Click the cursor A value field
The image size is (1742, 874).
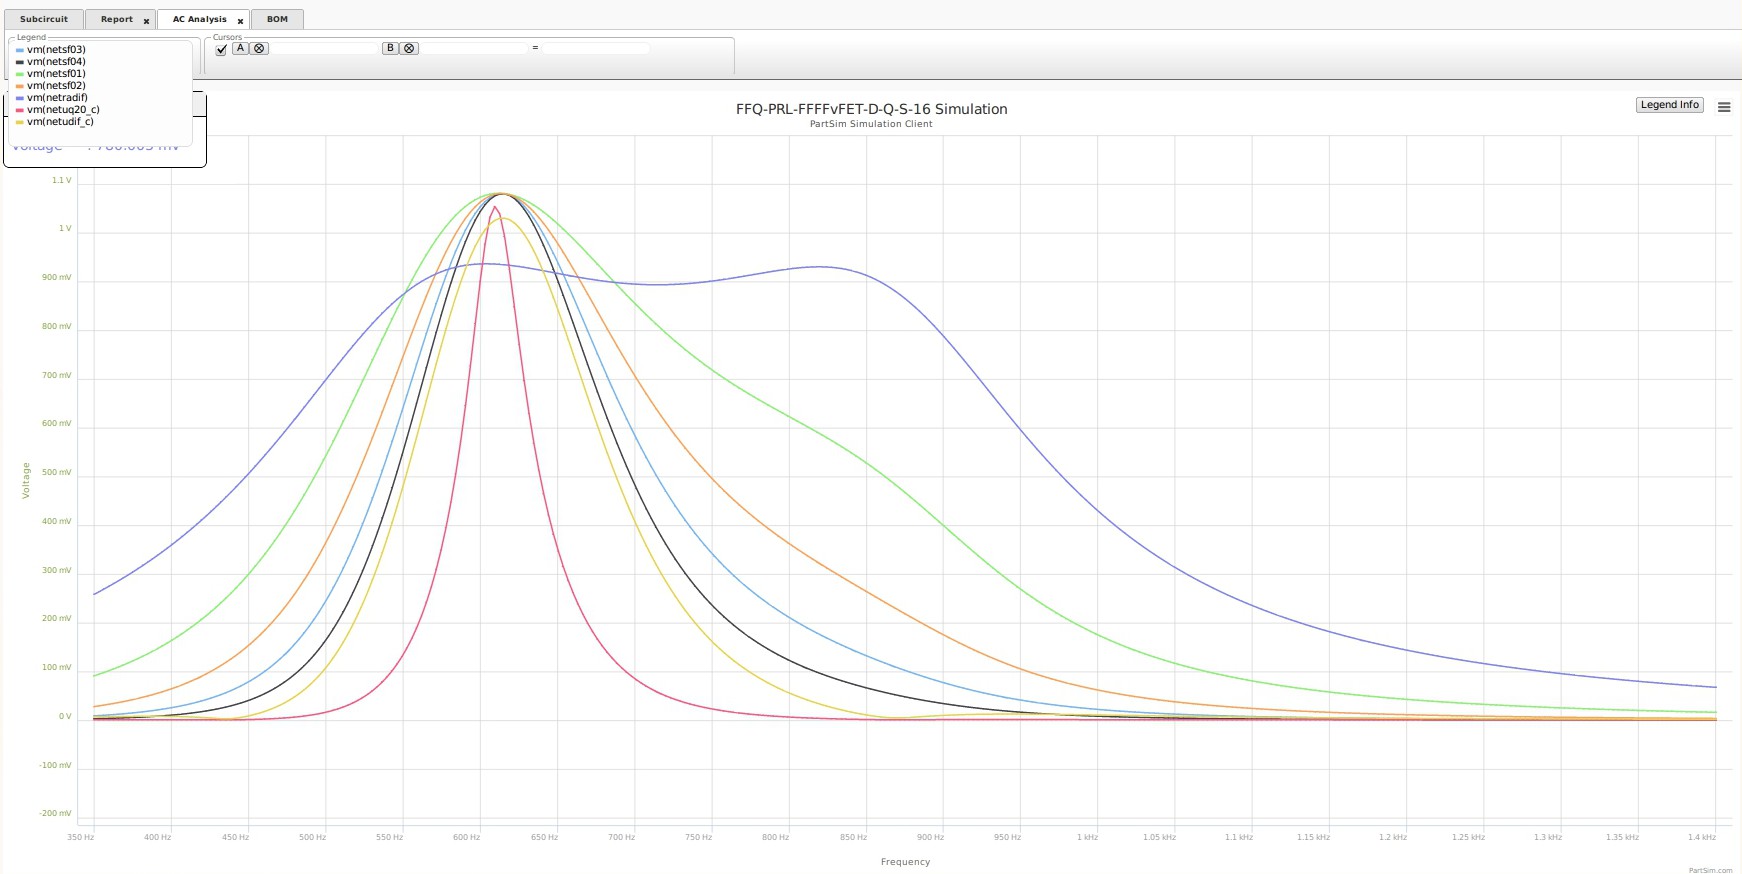324,48
